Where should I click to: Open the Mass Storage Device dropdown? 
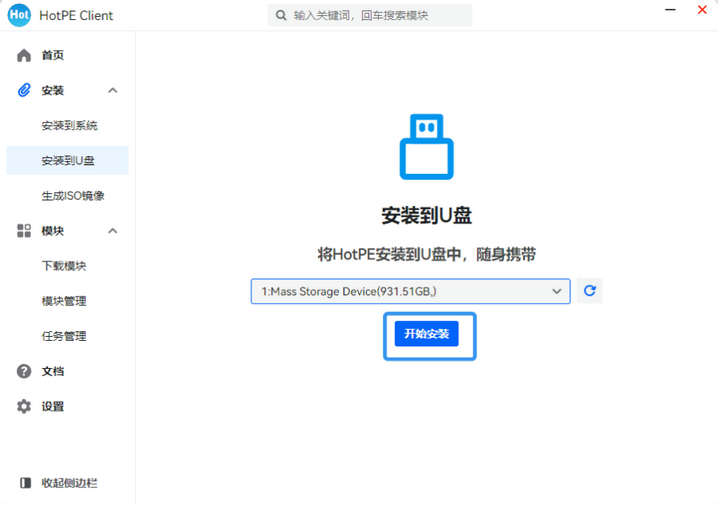pyautogui.click(x=411, y=291)
